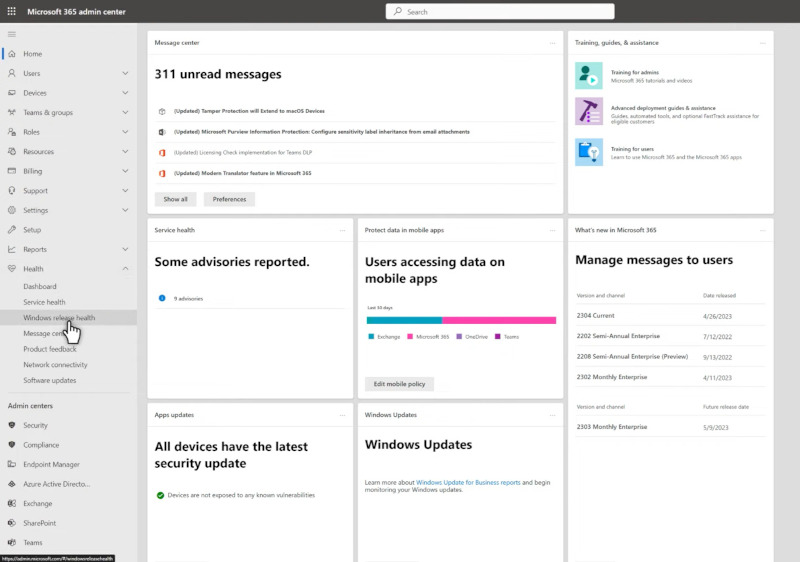
Task: Click the Settings gear icon
Action: tap(12, 210)
